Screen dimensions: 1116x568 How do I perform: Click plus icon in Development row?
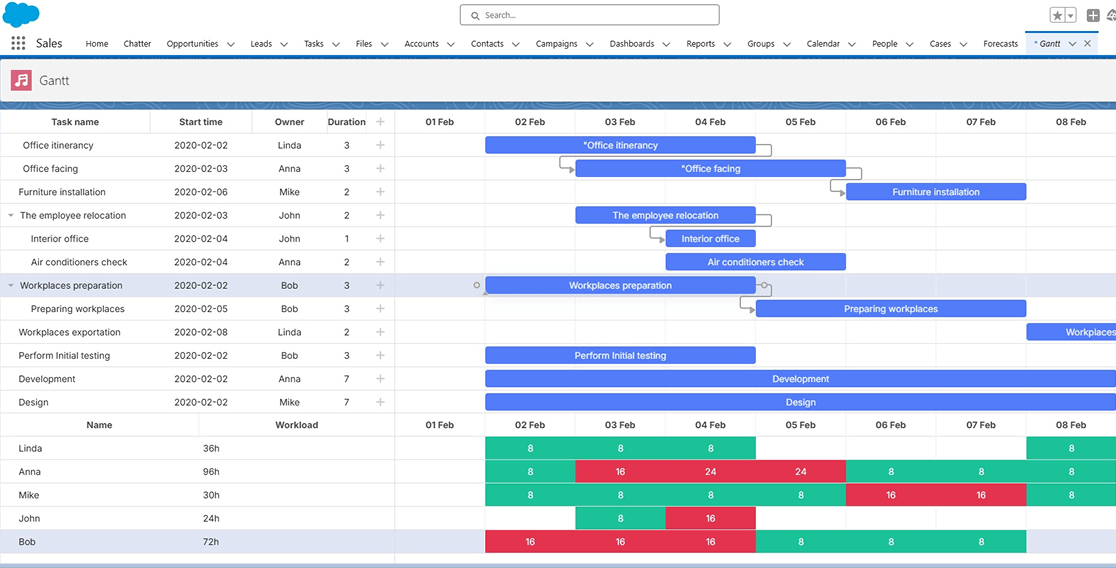point(380,379)
